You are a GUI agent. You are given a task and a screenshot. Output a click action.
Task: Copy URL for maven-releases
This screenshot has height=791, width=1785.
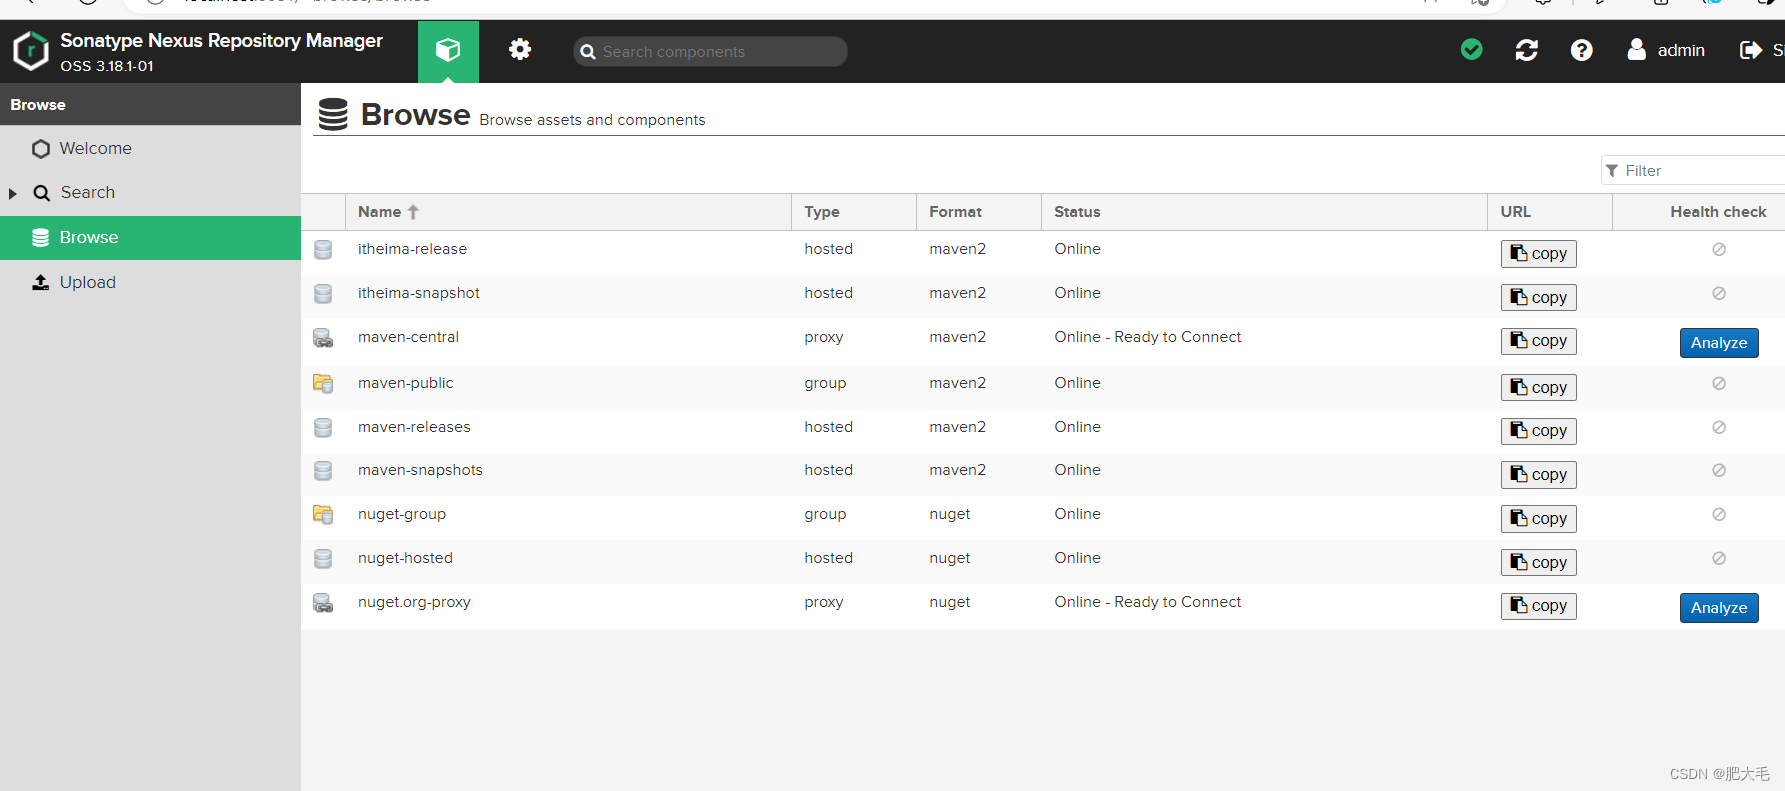pos(1538,431)
